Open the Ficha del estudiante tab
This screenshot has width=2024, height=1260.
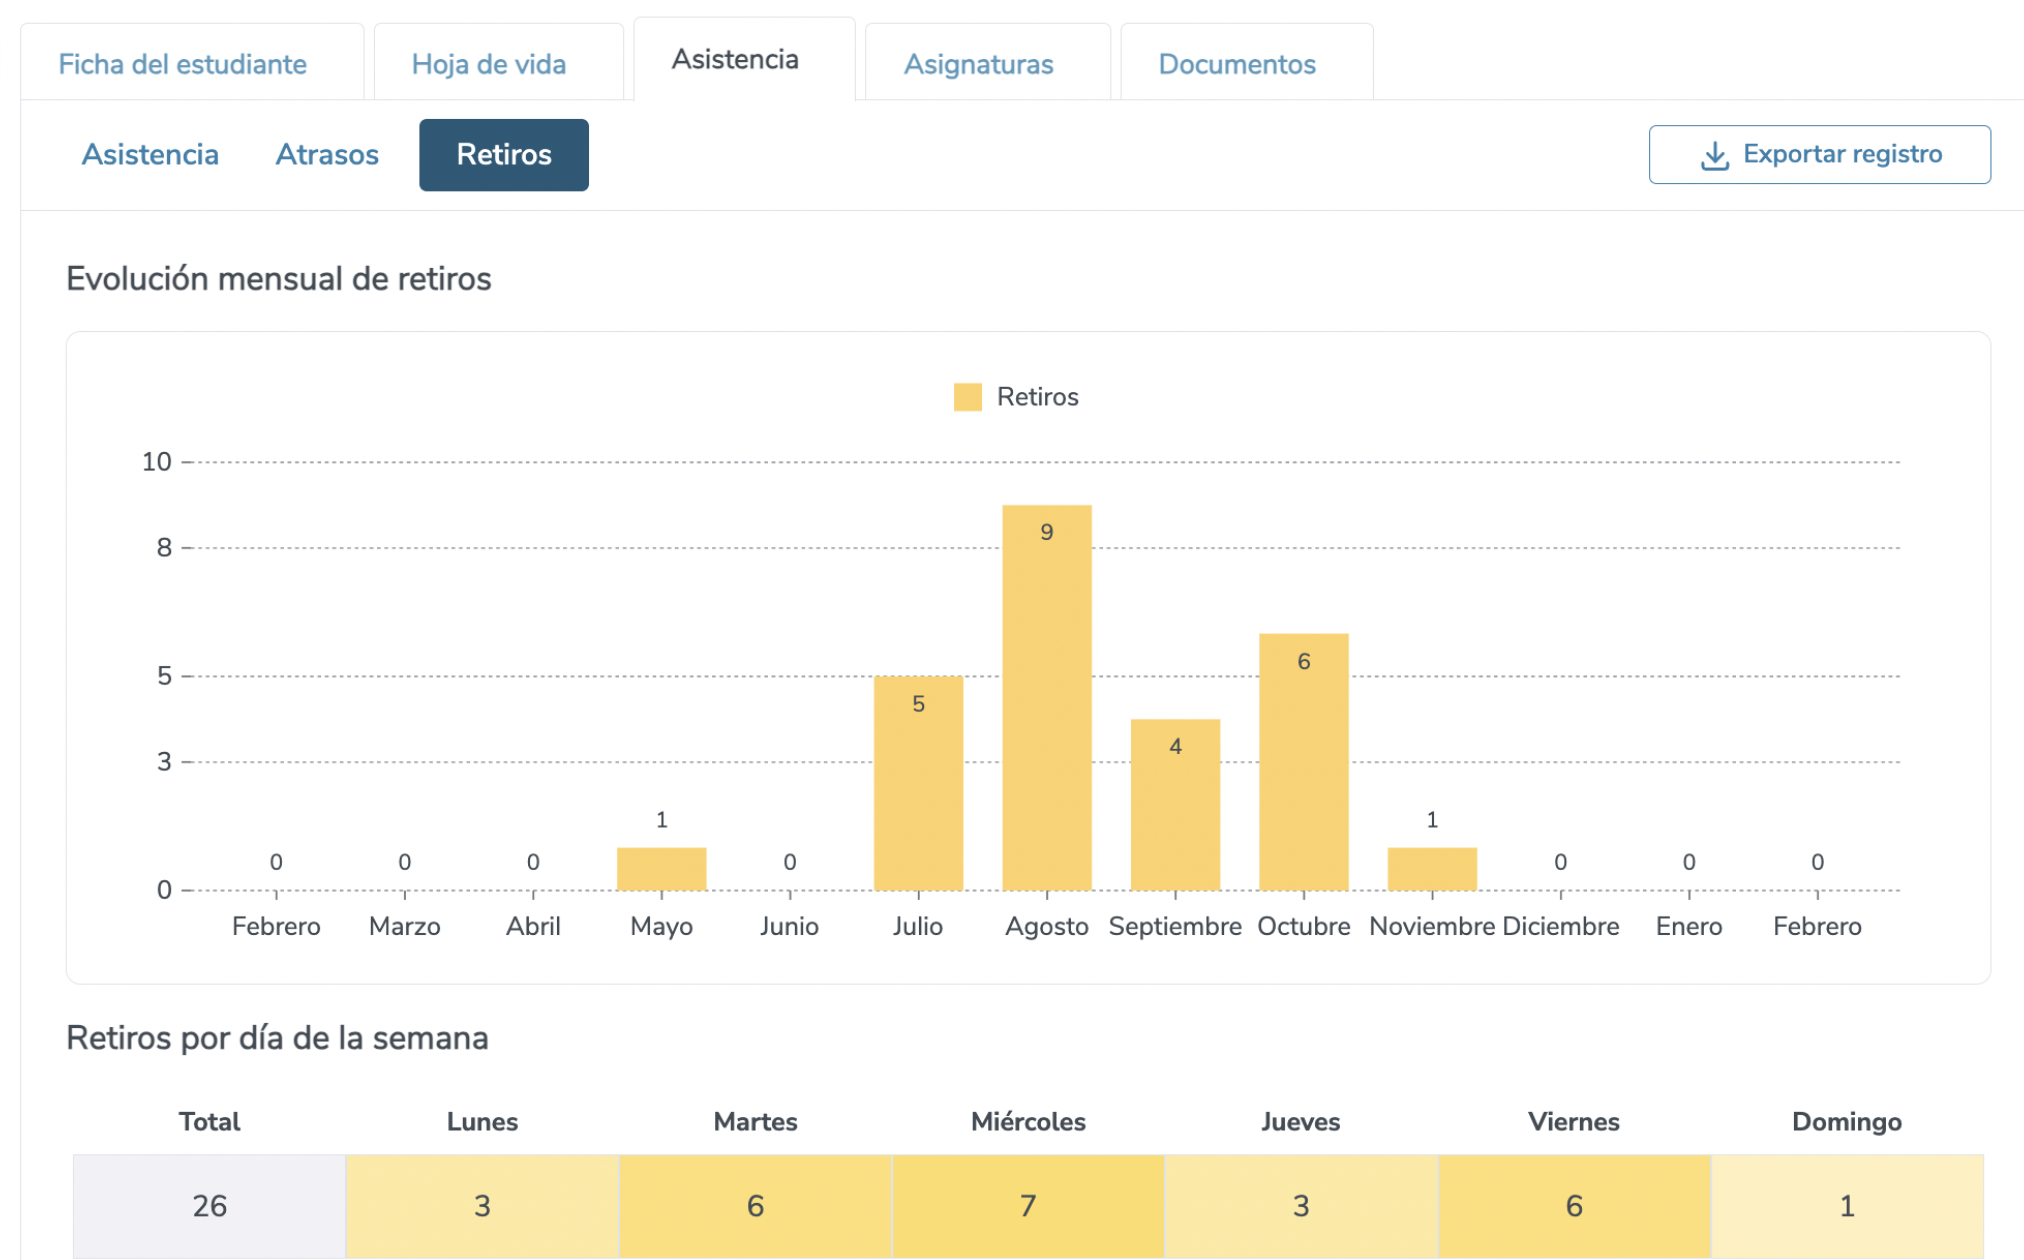pyautogui.click(x=182, y=64)
